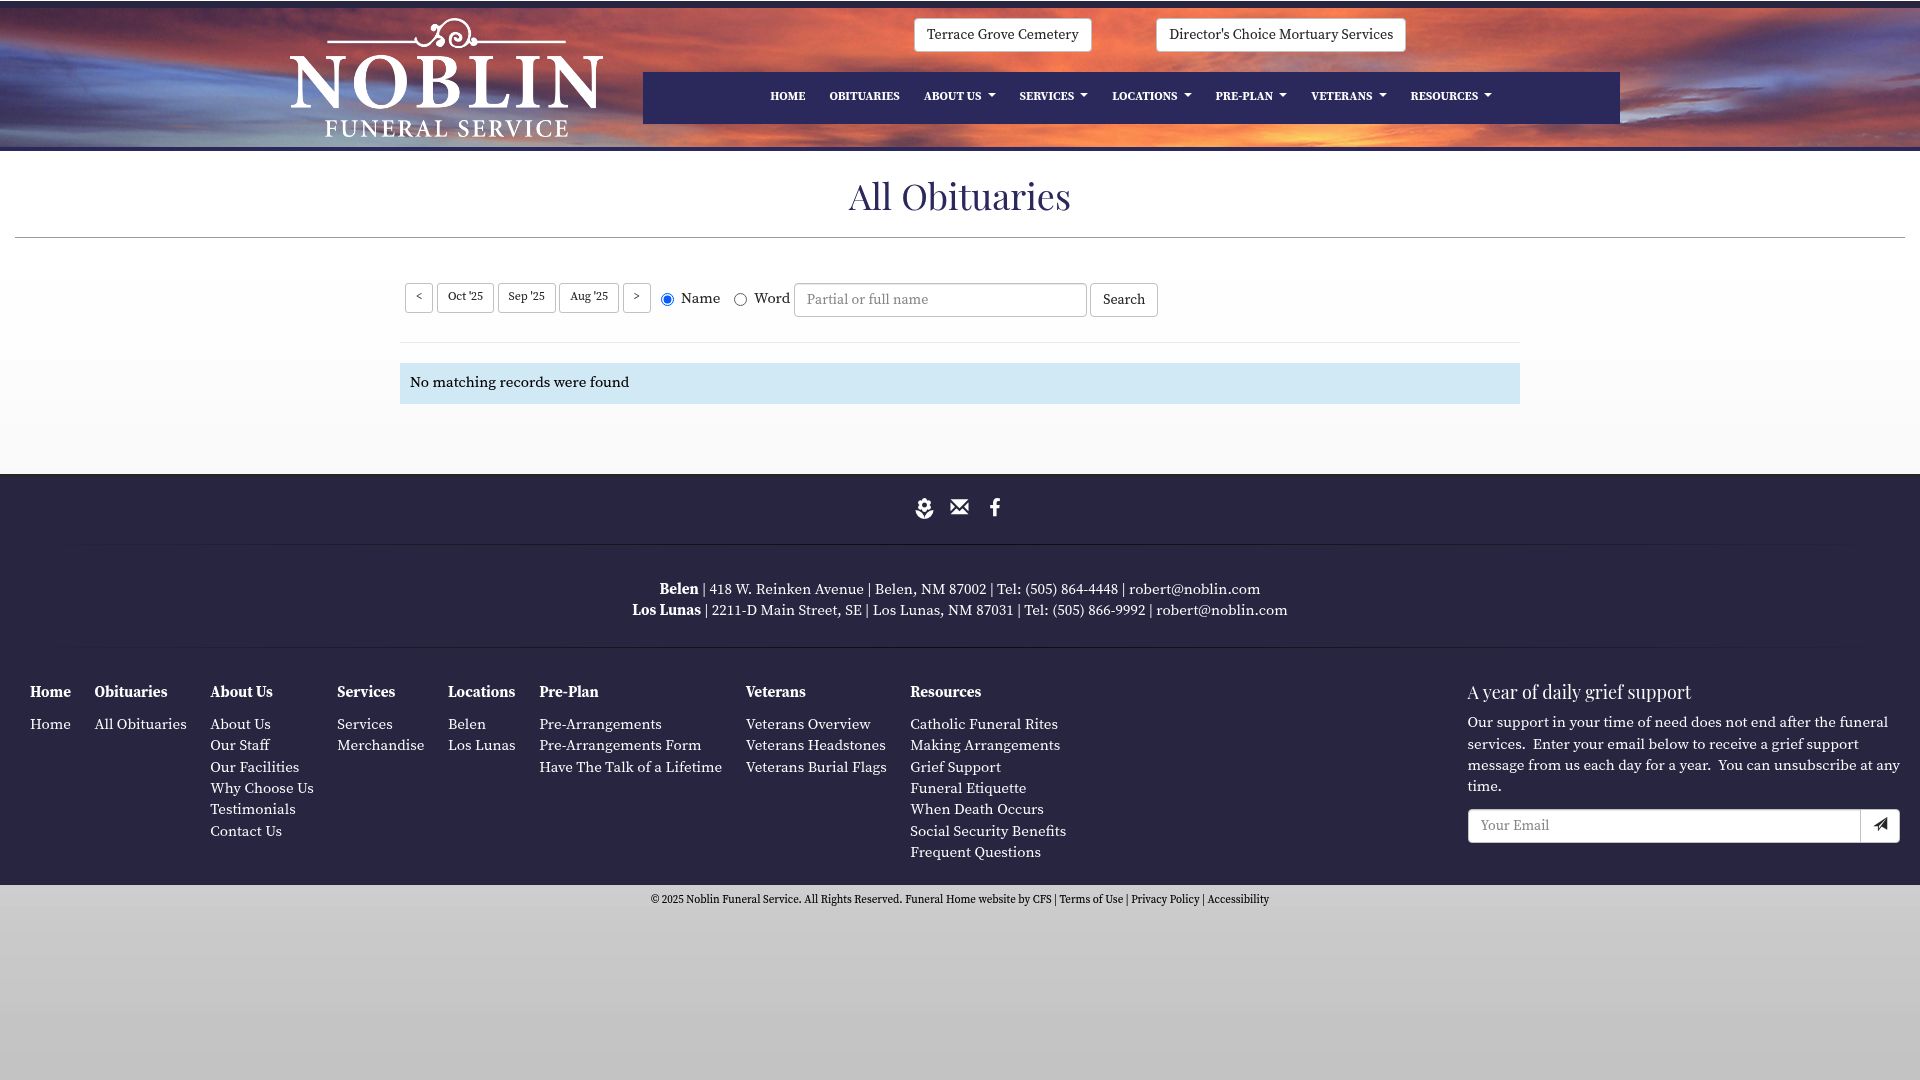Open the Grief Support footer link
The height and width of the screenshot is (1080, 1920).
coord(955,767)
